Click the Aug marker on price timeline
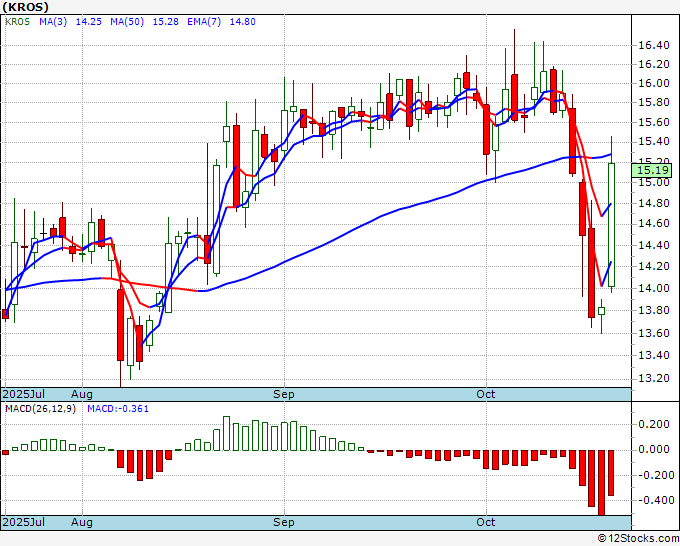This screenshot has width=680, height=546. (82, 394)
